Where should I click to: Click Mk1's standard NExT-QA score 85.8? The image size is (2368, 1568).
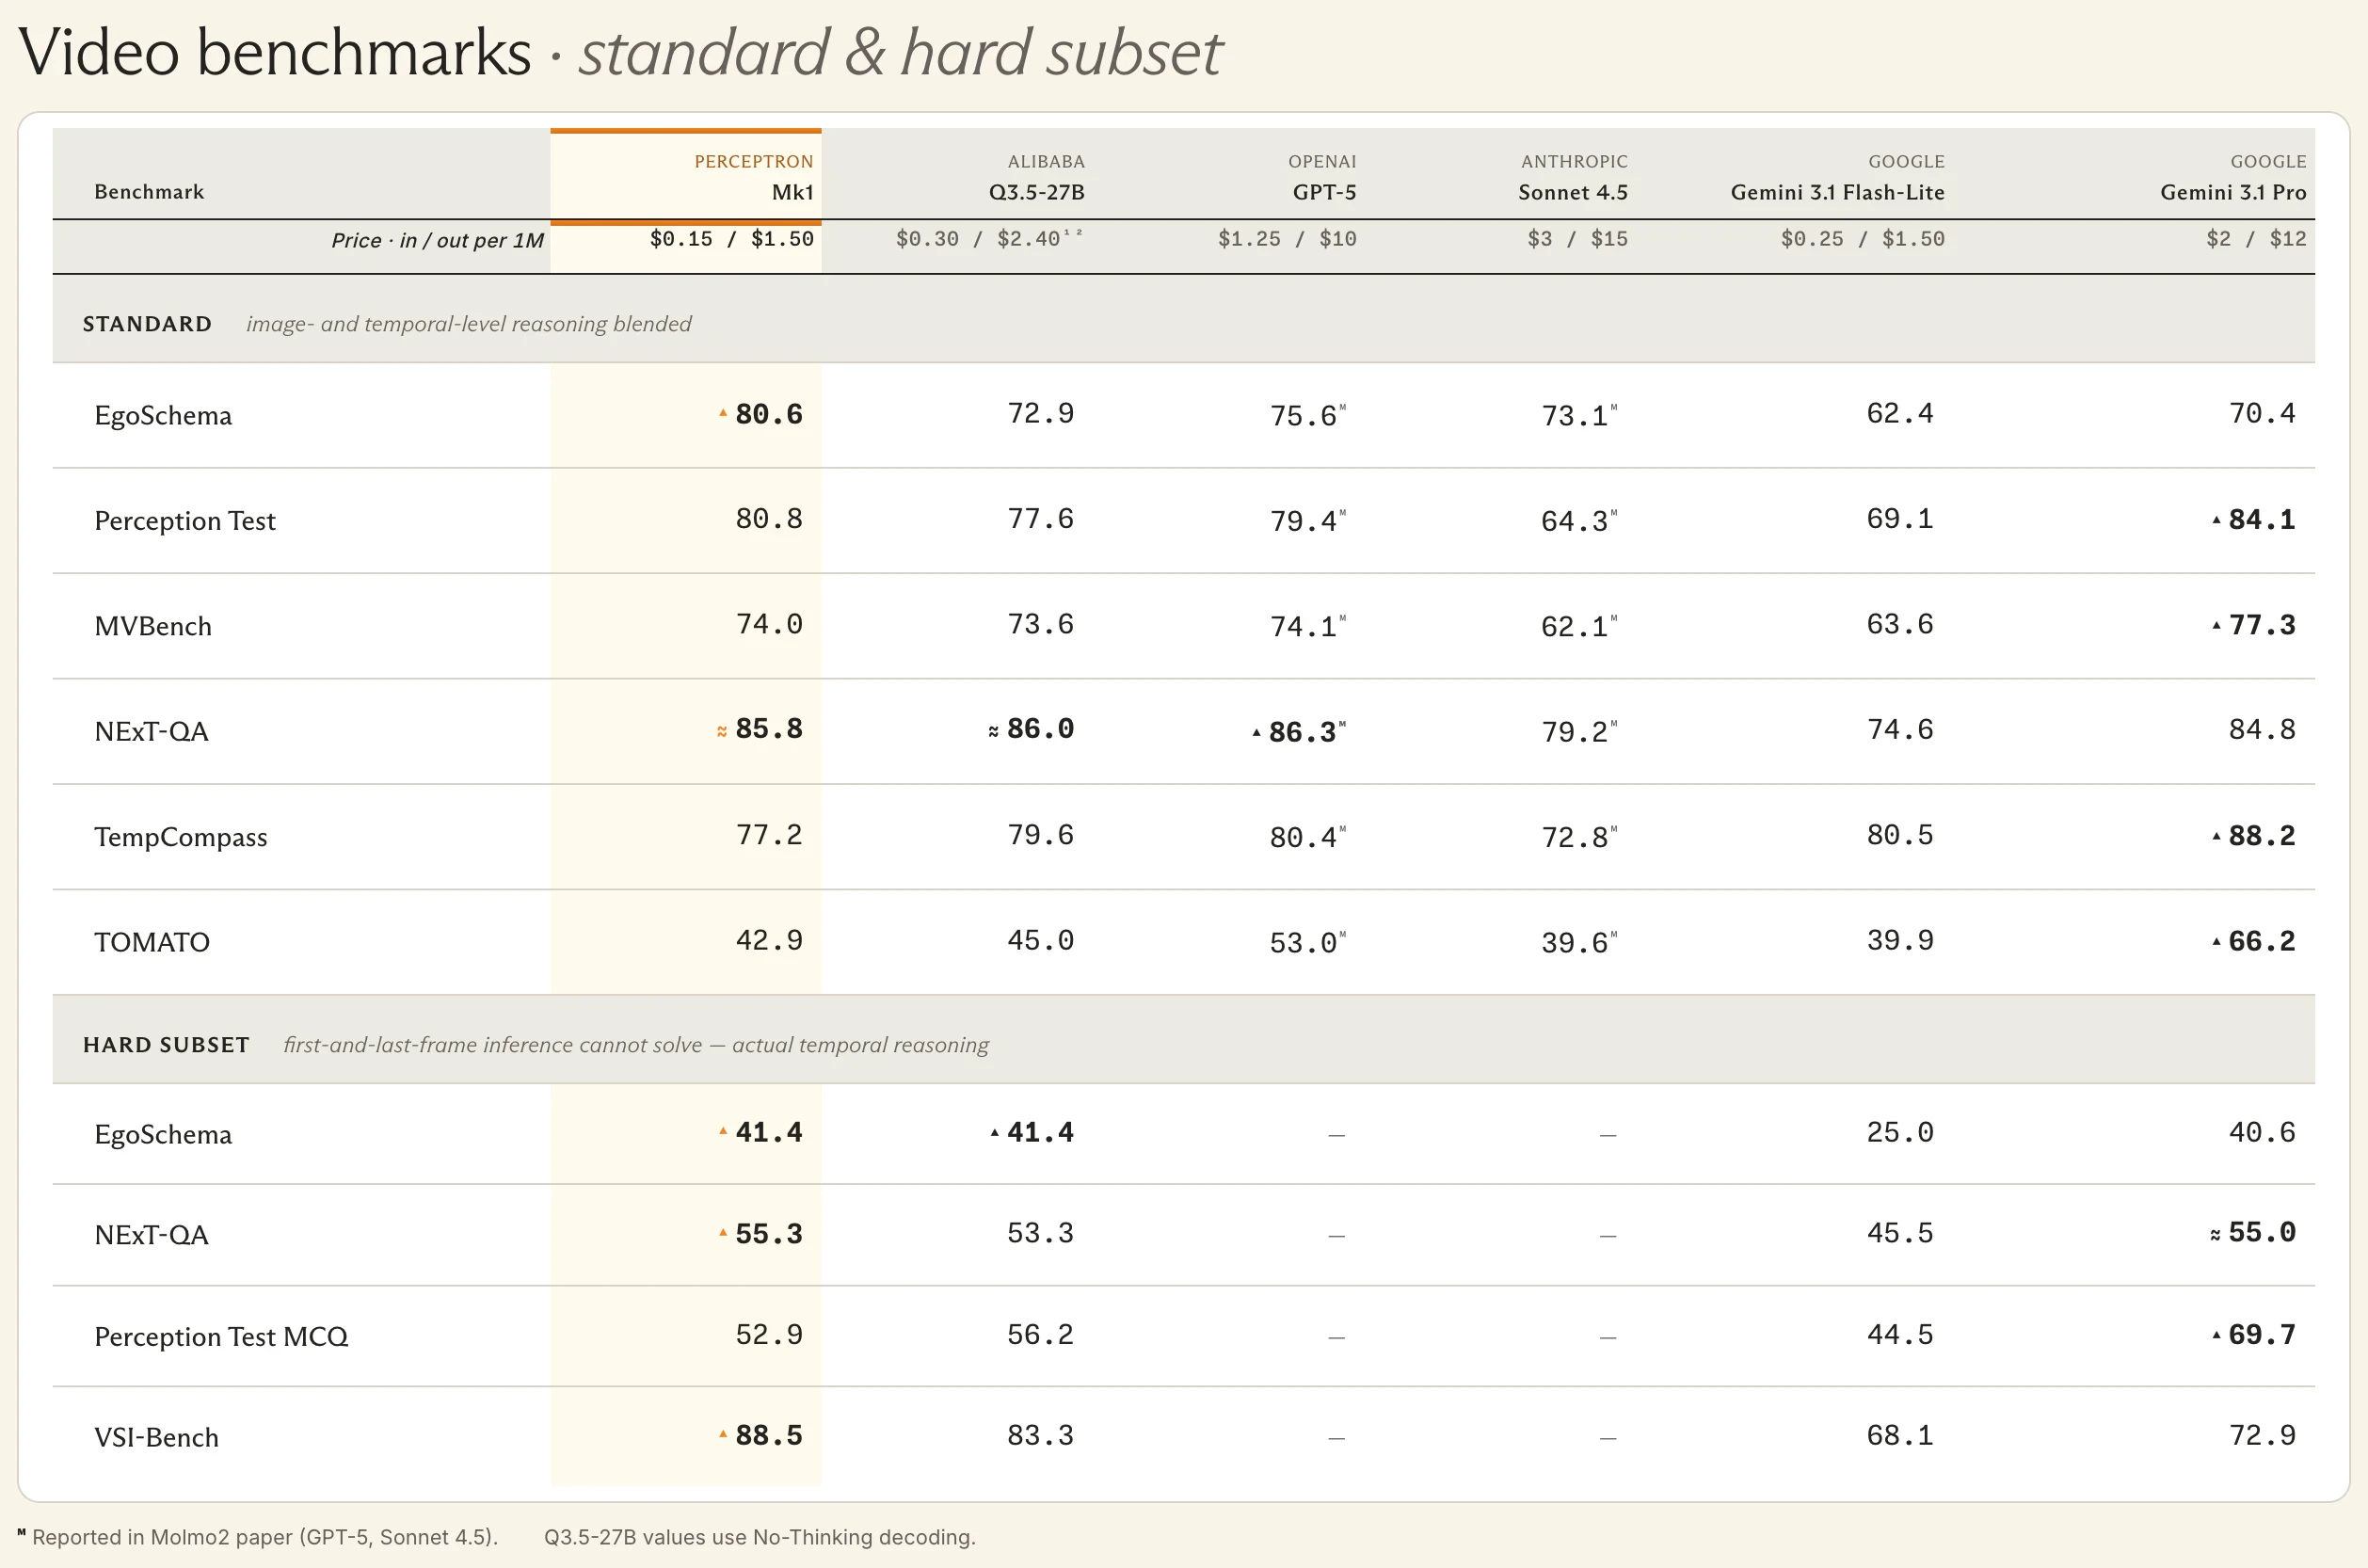click(768, 729)
